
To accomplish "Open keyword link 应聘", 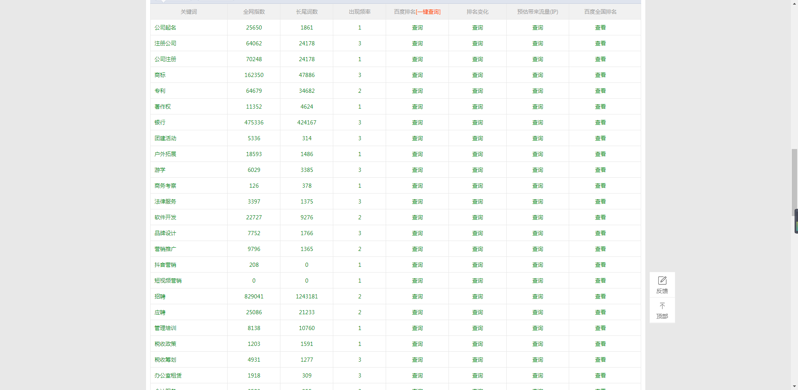I will point(160,312).
